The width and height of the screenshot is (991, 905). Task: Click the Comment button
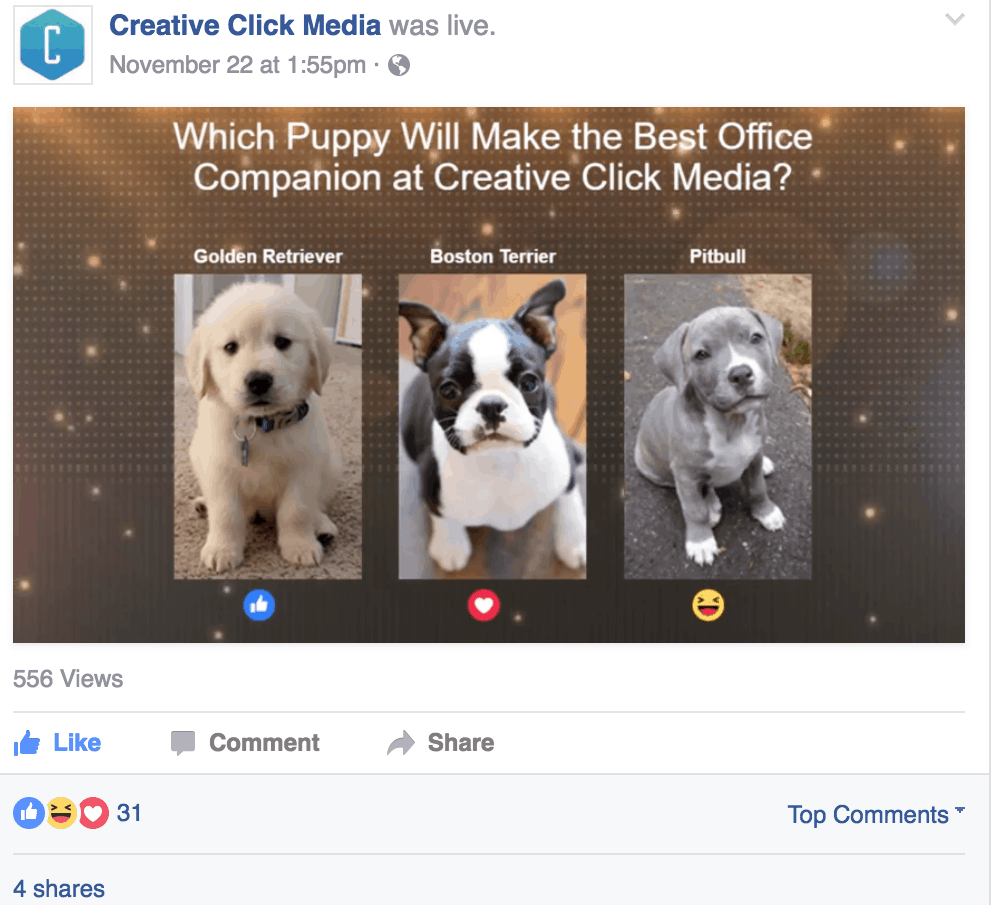[245, 743]
